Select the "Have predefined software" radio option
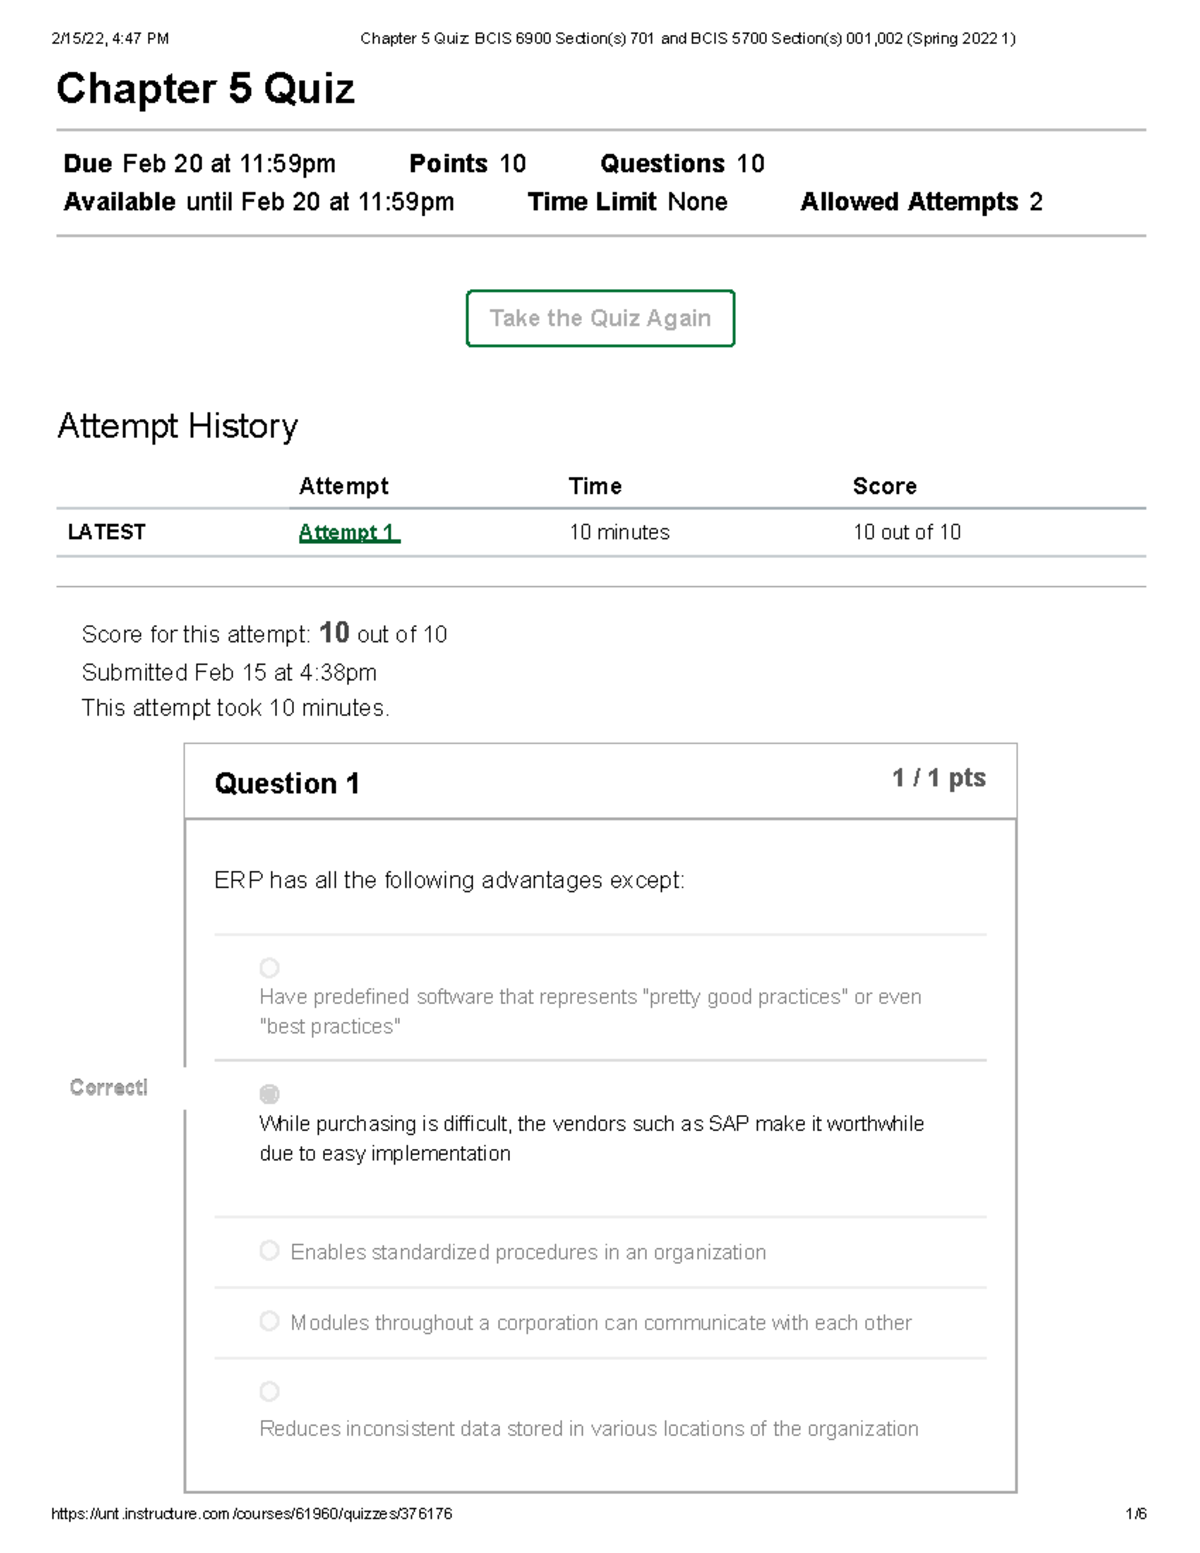The width and height of the screenshot is (1200, 1553). click(x=269, y=968)
